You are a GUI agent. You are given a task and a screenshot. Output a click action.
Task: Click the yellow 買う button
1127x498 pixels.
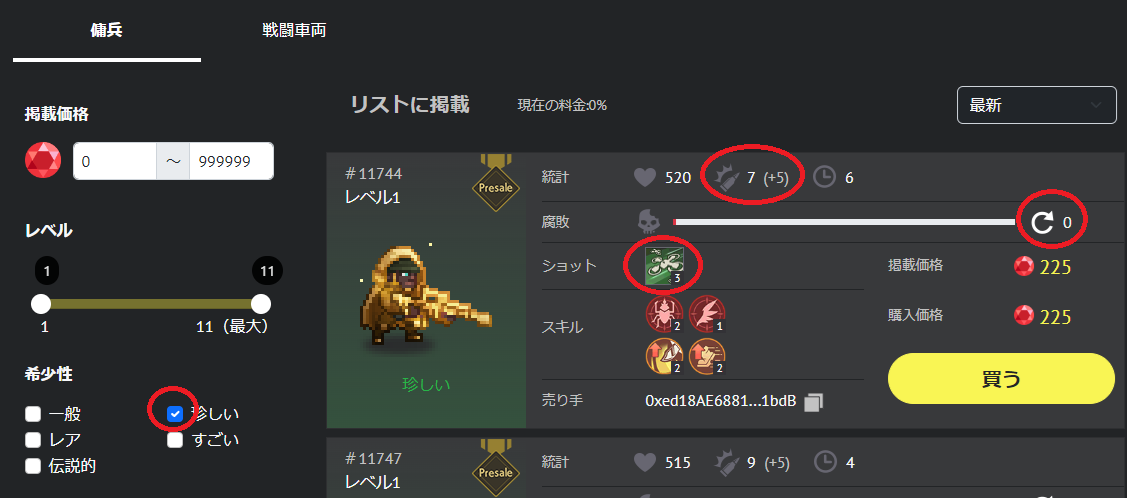click(1001, 379)
